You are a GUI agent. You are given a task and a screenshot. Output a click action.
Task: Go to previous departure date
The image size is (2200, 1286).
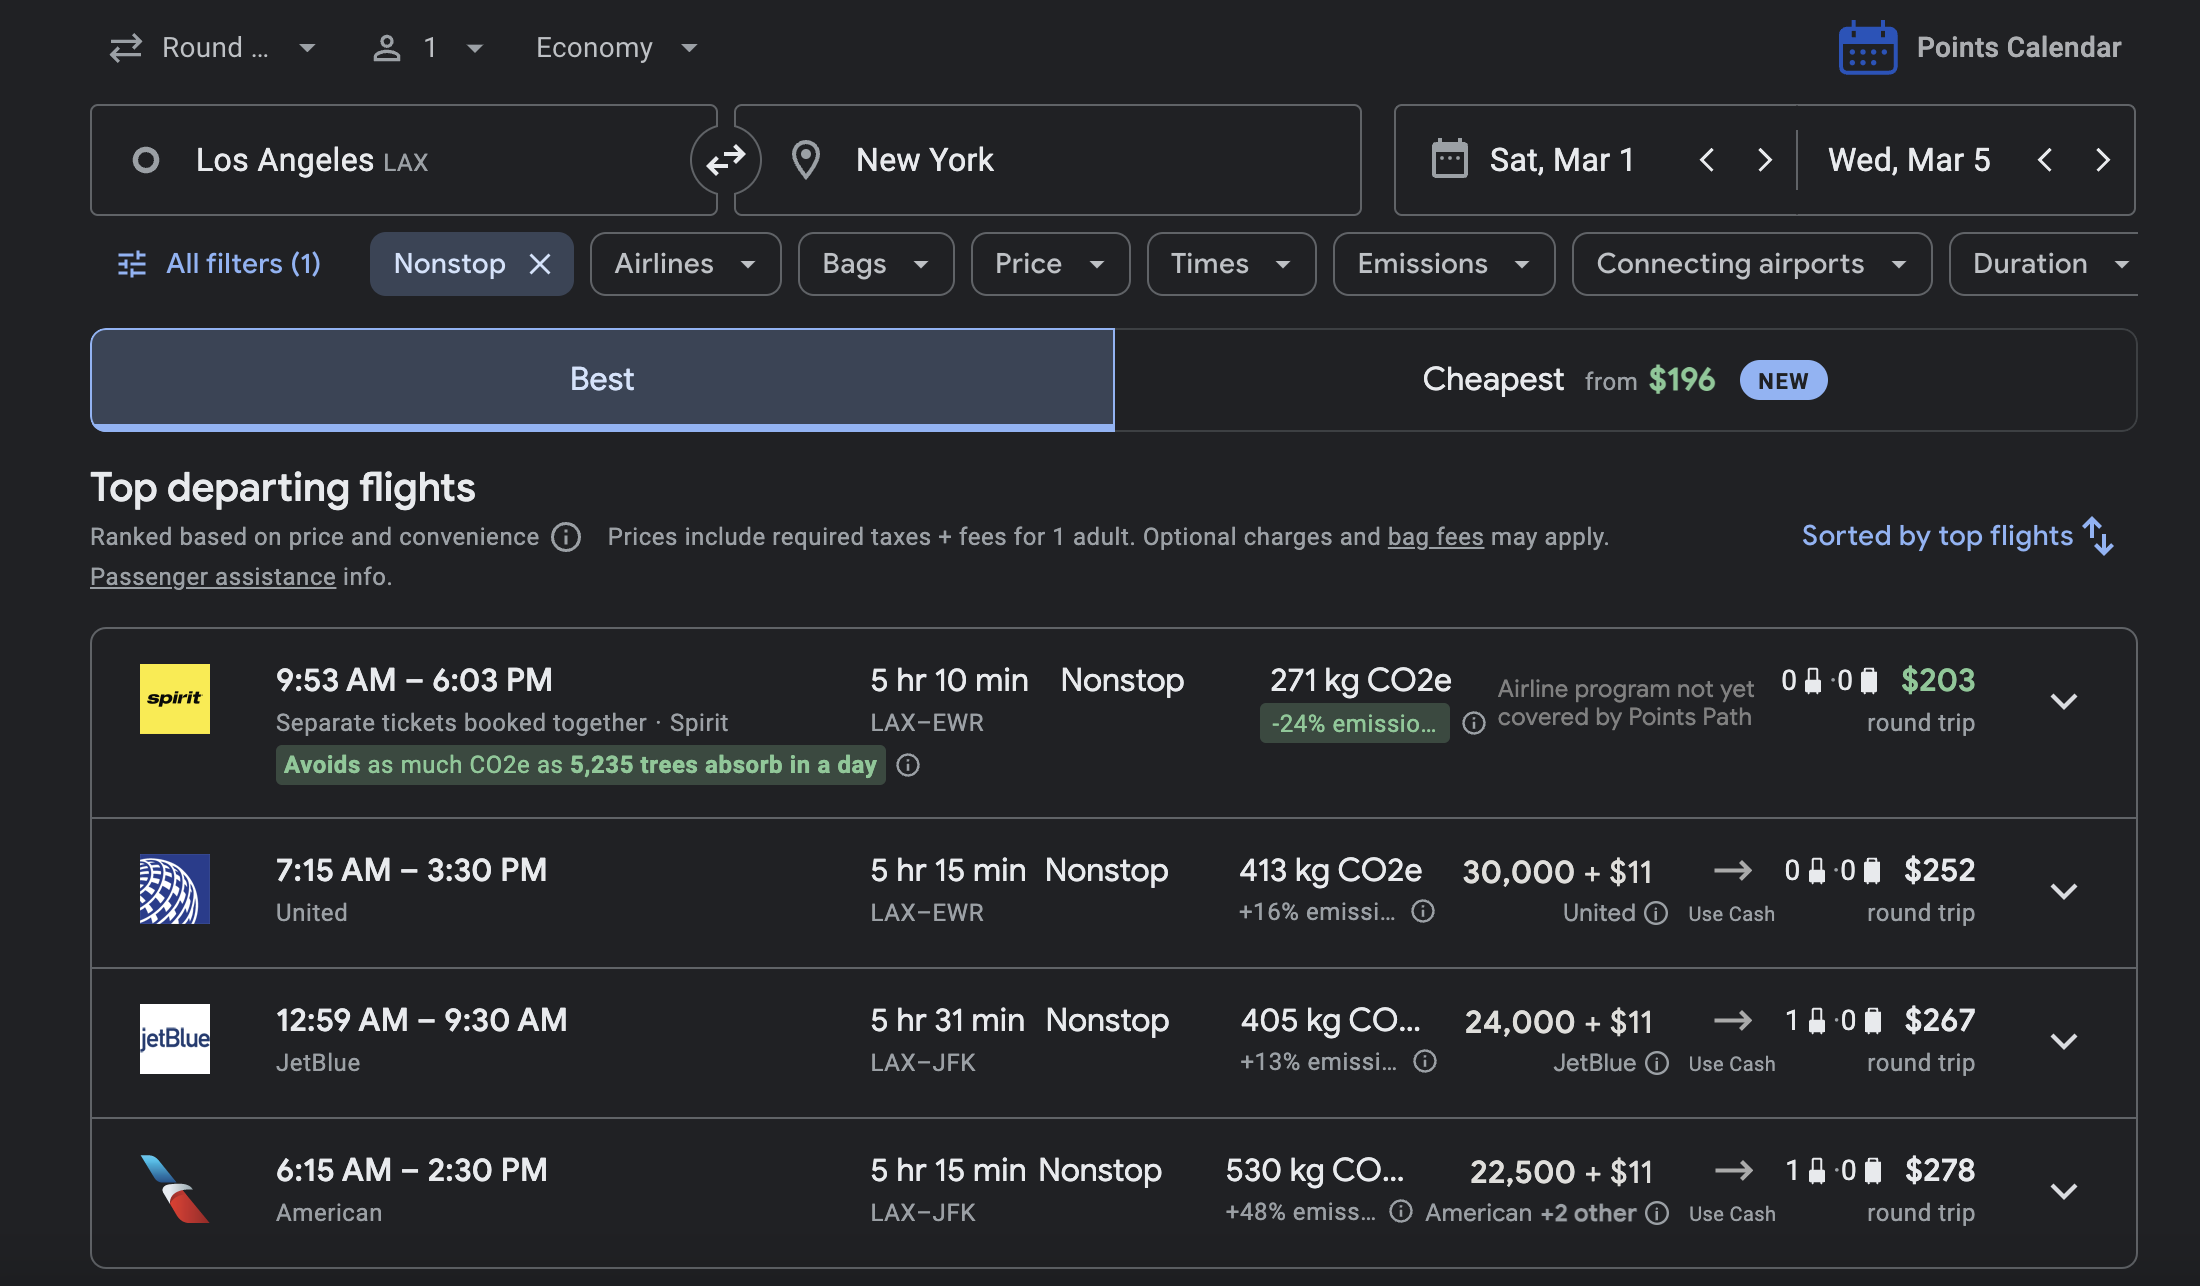click(x=1707, y=160)
